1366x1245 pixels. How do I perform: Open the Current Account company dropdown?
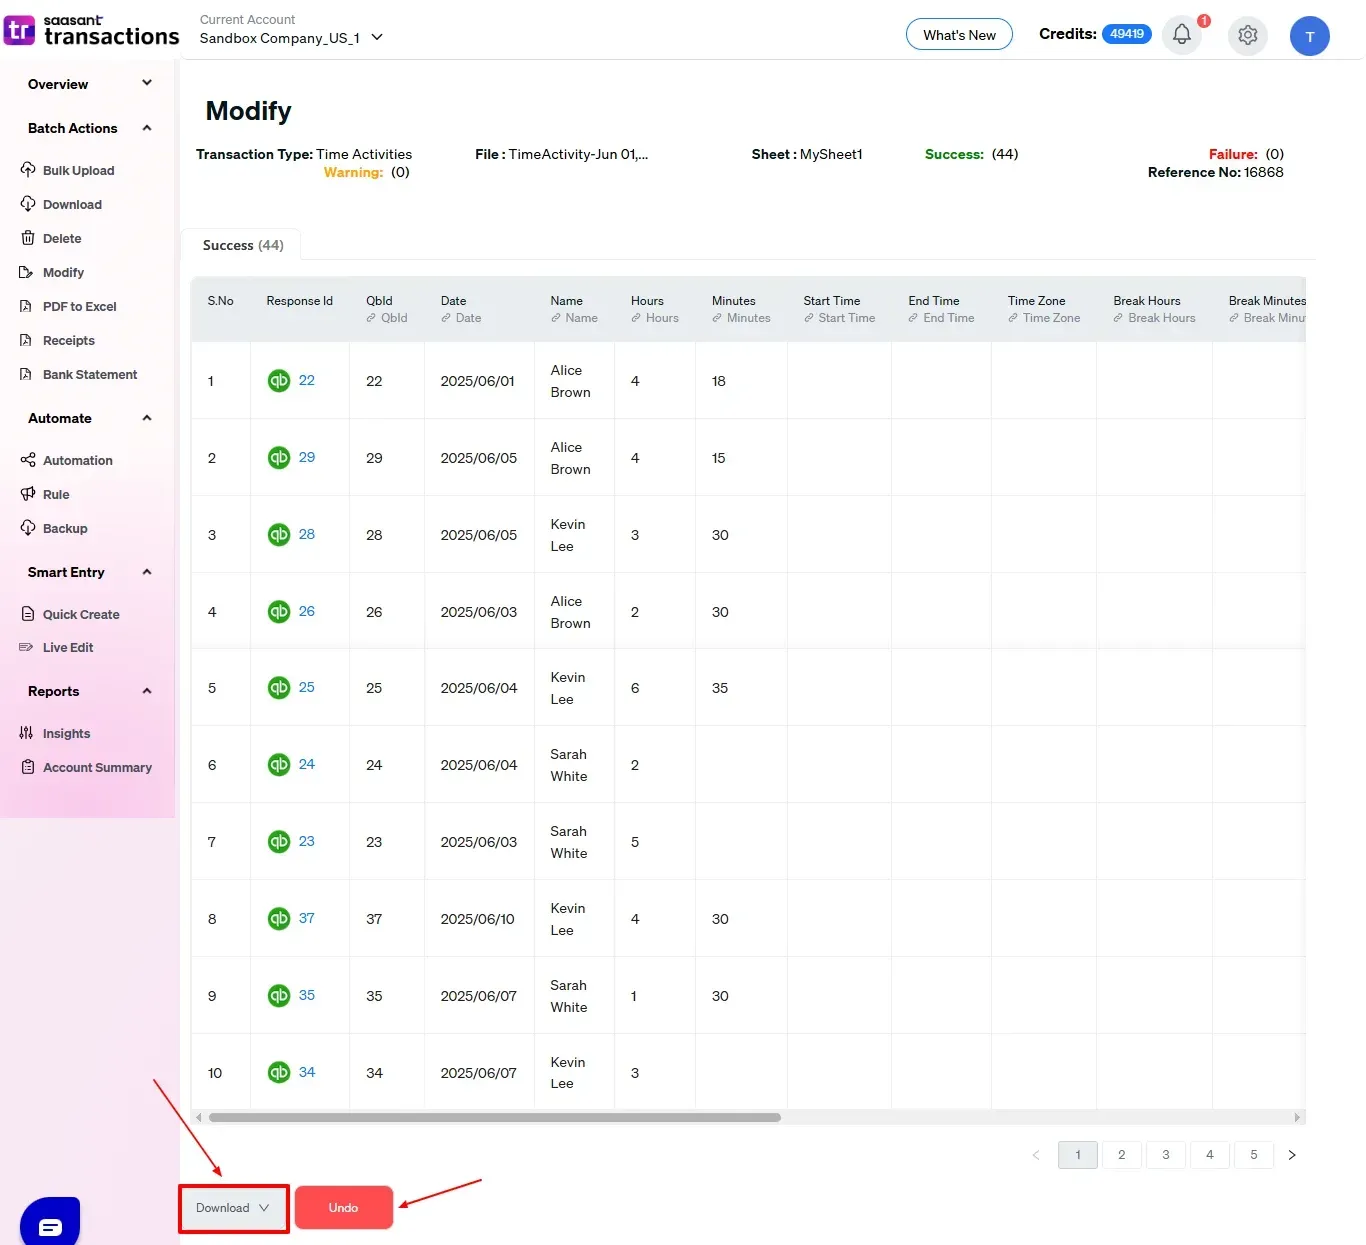click(x=291, y=38)
